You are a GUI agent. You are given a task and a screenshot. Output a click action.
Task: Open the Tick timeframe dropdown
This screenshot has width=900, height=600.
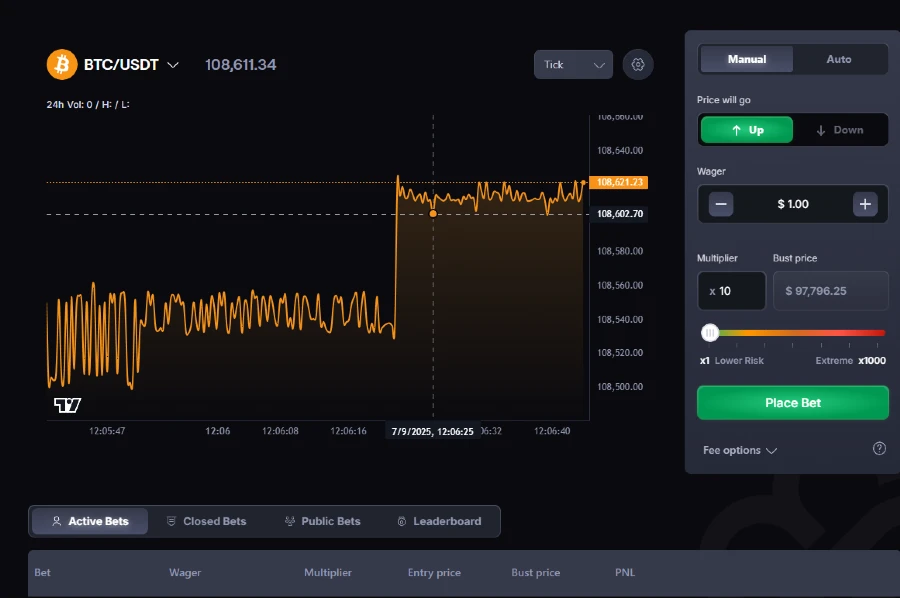pos(573,64)
